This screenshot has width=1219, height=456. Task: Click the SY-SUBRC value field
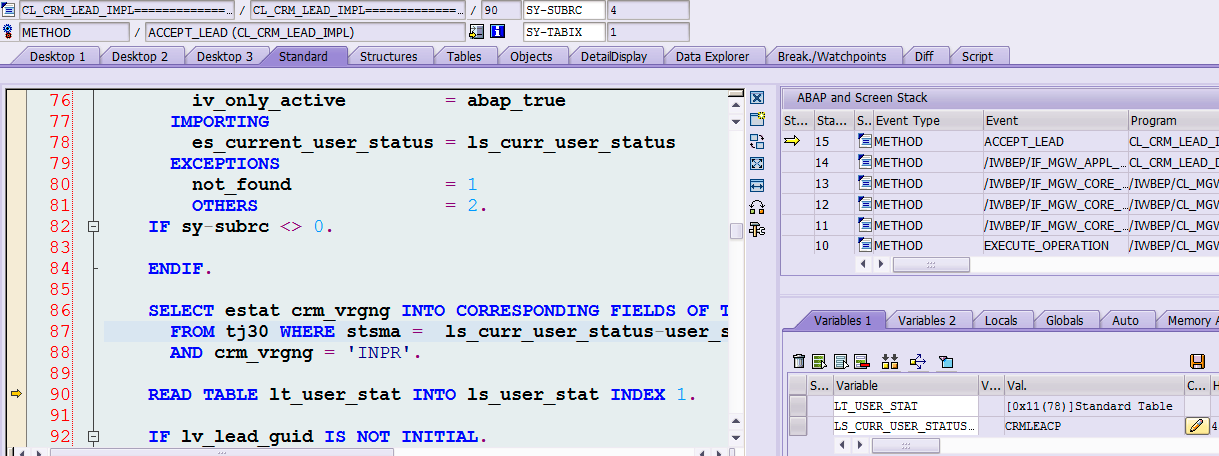[648, 10]
